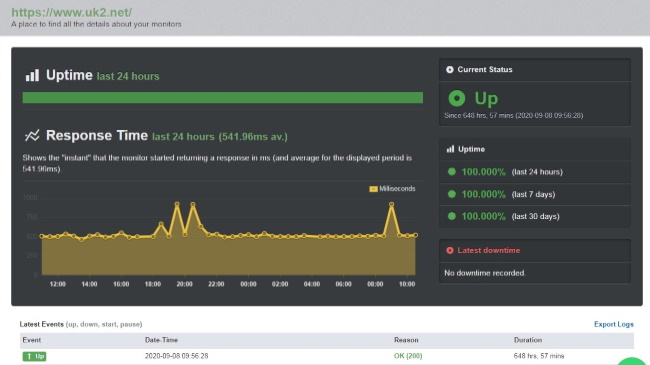The image size is (650, 365).
Task: Click green dot beside last 7 days
Action: click(452, 194)
